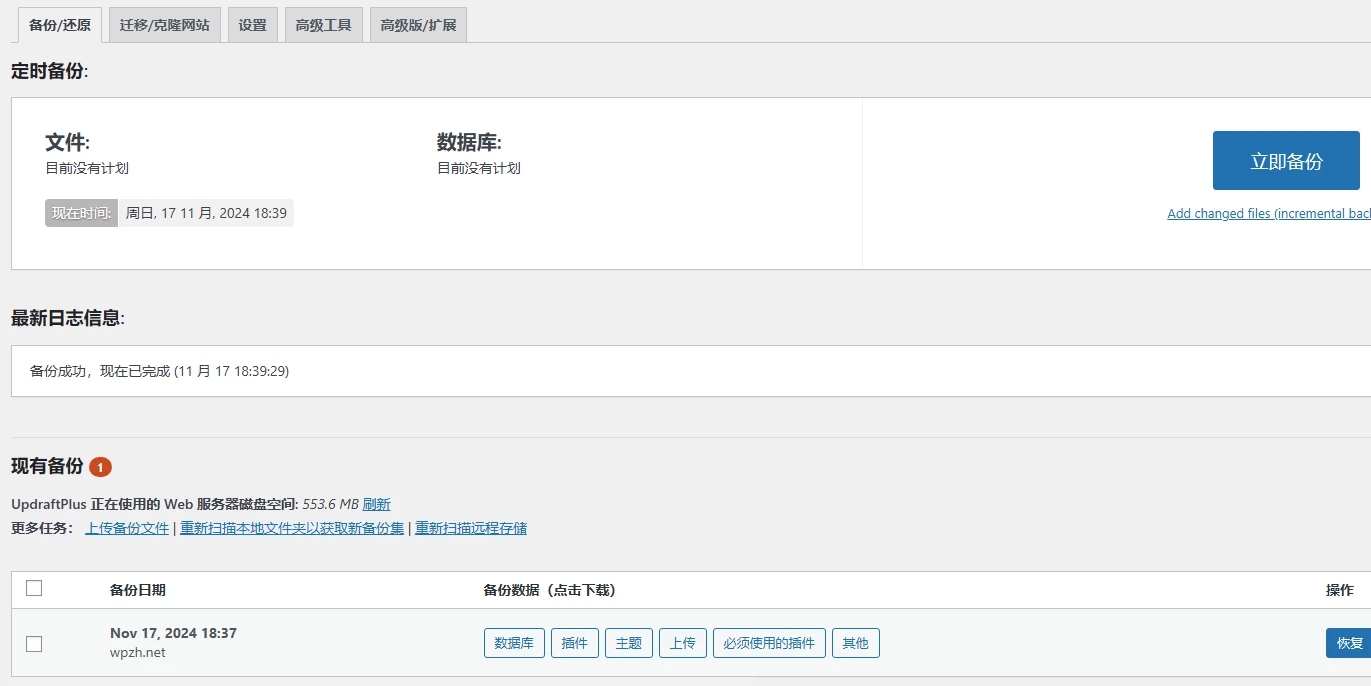Rescan local folder via 重新扫描本地文件夹以获取新备份集
Image resolution: width=1371 pixels, height=686 pixels.
[x=290, y=527]
